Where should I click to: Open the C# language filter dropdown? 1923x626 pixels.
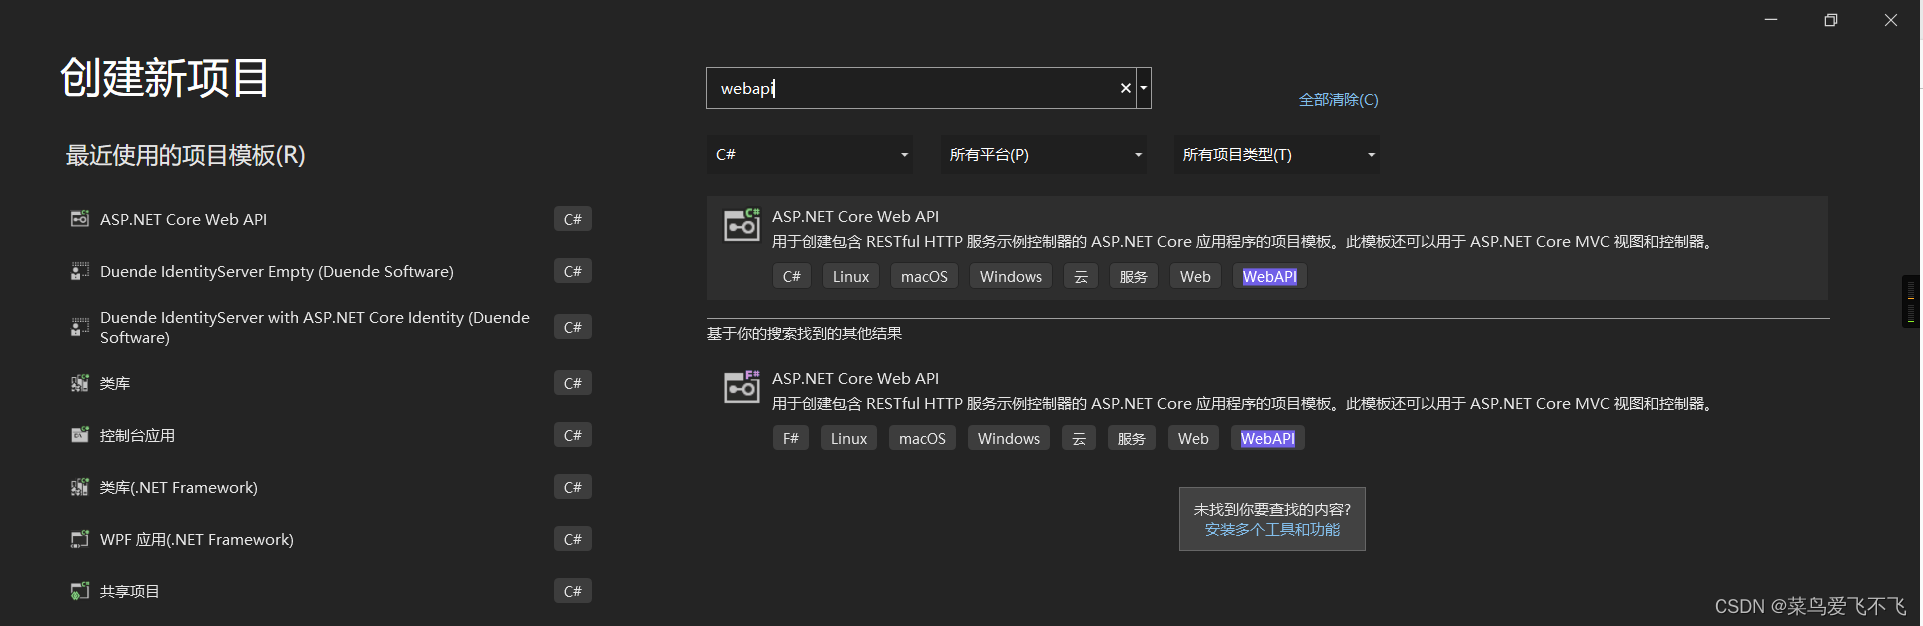point(810,155)
